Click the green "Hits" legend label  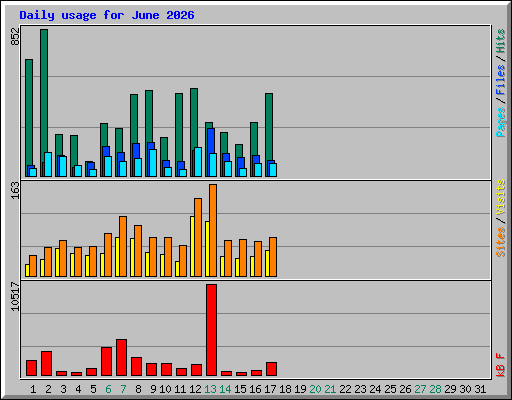(500, 41)
